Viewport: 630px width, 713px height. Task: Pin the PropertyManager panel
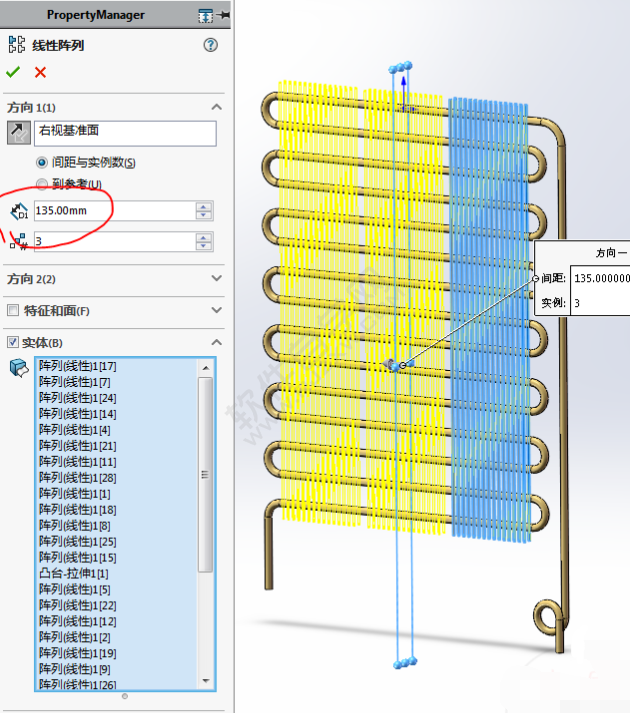[x=224, y=15]
